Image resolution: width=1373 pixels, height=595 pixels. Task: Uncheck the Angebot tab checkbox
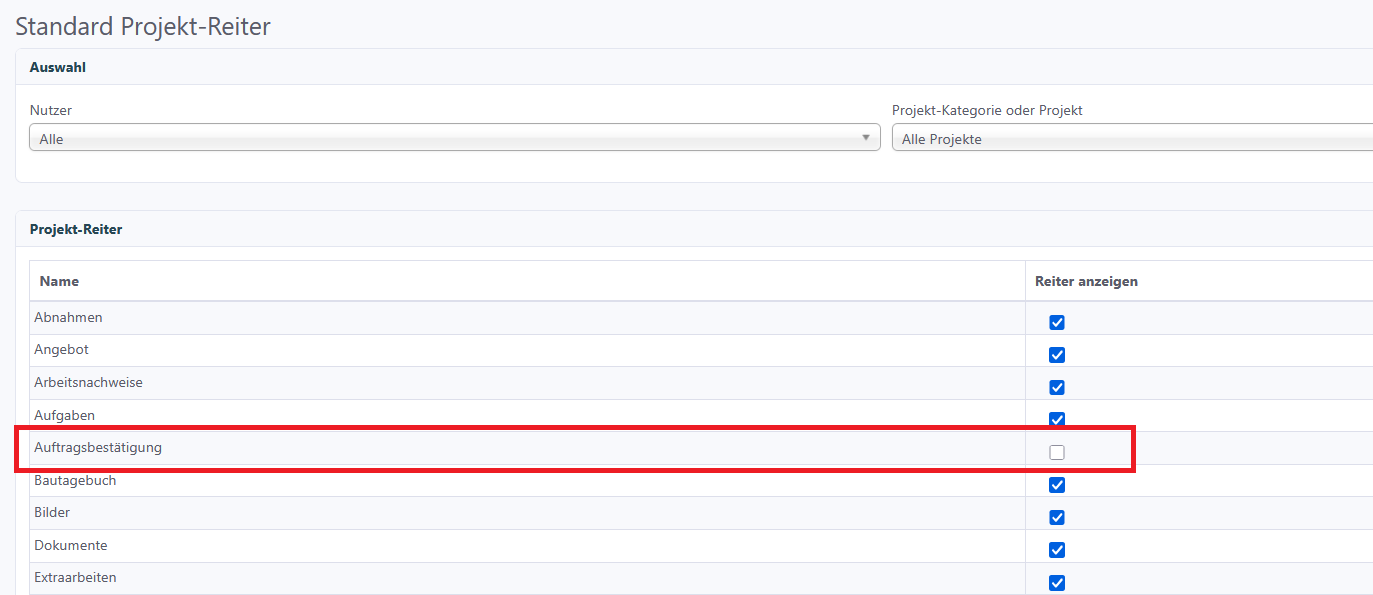point(1057,355)
